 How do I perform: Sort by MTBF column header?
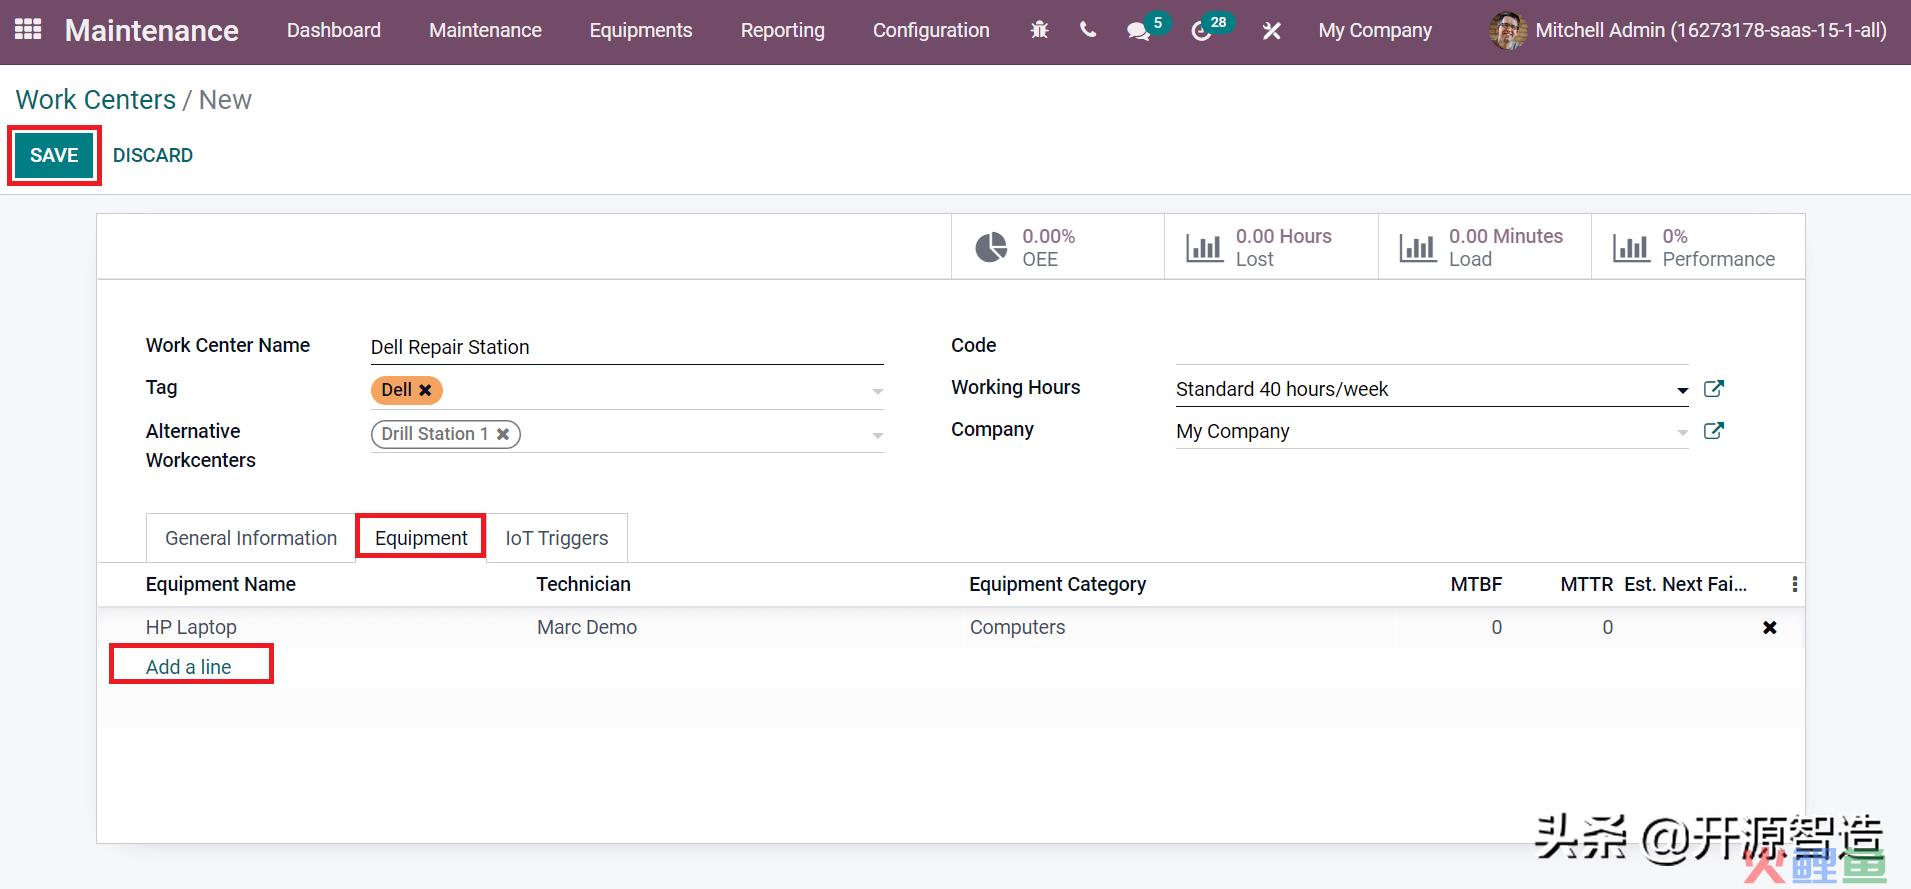pyautogui.click(x=1476, y=584)
